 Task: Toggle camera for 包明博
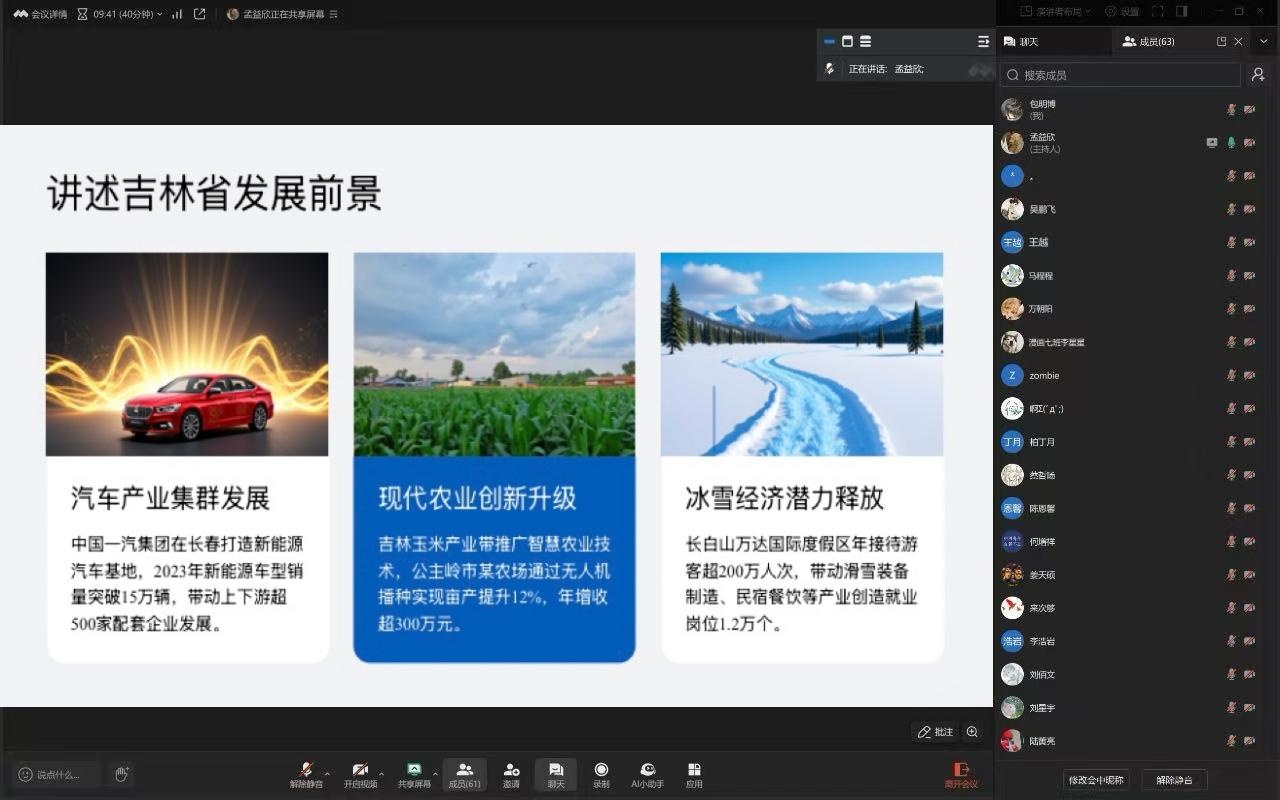pyautogui.click(x=1249, y=109)
